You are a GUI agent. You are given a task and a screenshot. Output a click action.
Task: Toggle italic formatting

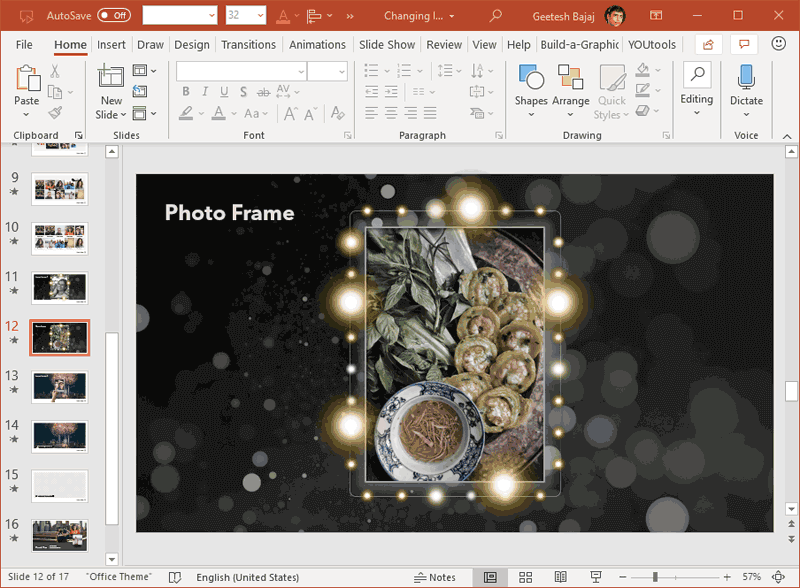205,91
